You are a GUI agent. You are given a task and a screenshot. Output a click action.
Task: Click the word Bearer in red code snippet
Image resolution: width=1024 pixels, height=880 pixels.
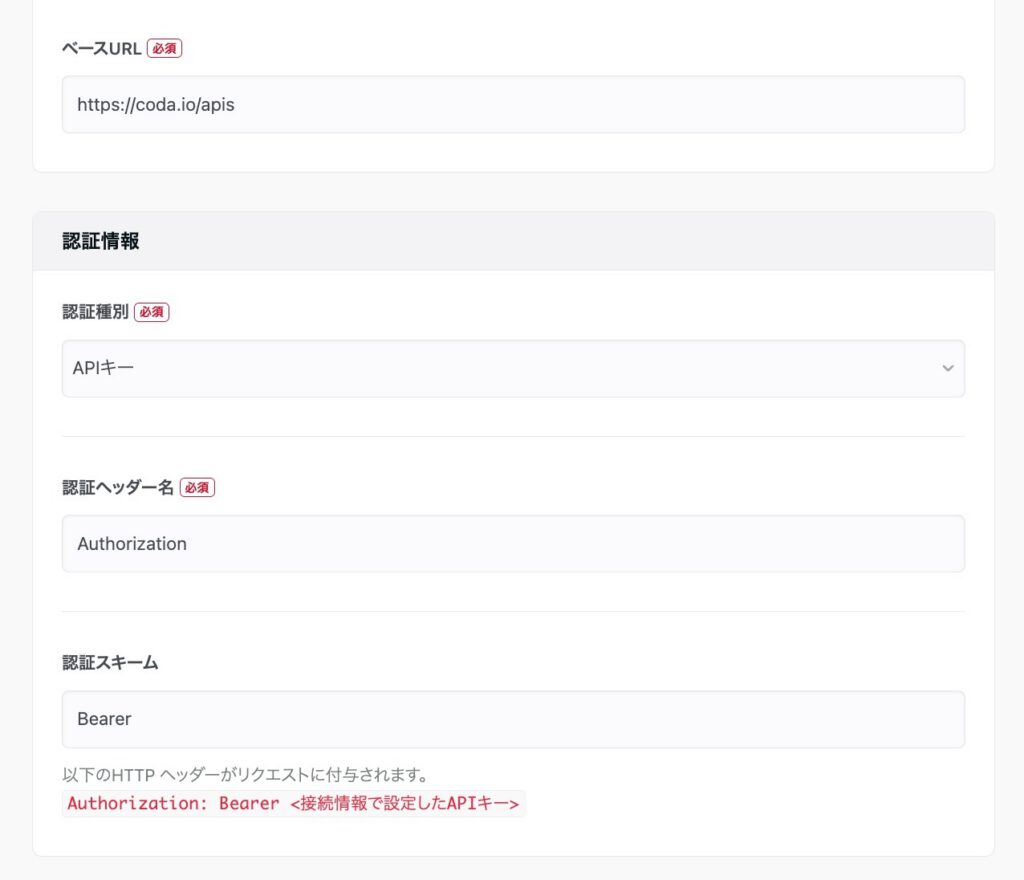pos(249,803)
